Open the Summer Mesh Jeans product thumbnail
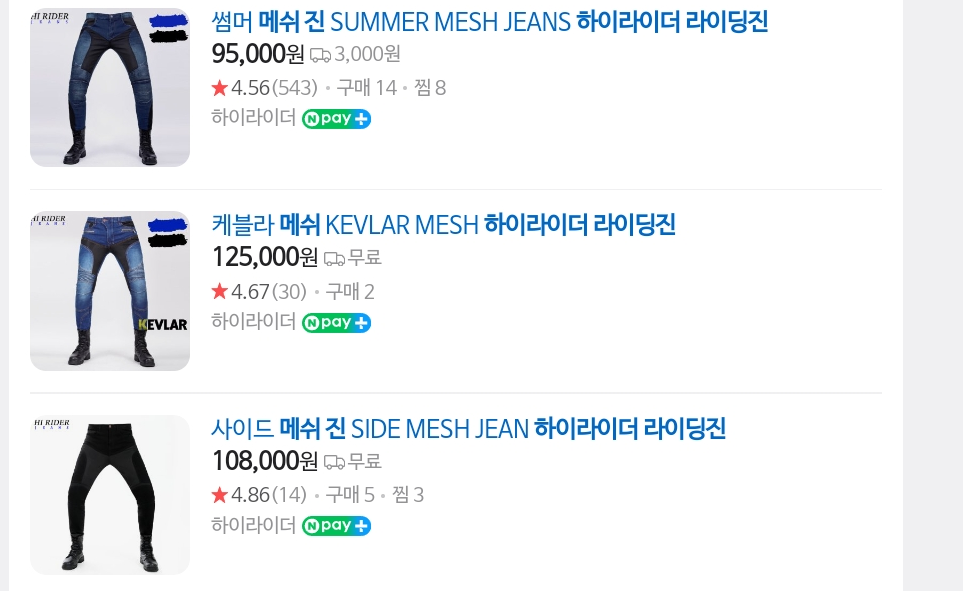This screenshot has height=591, width=963. [x=110, y=87]
